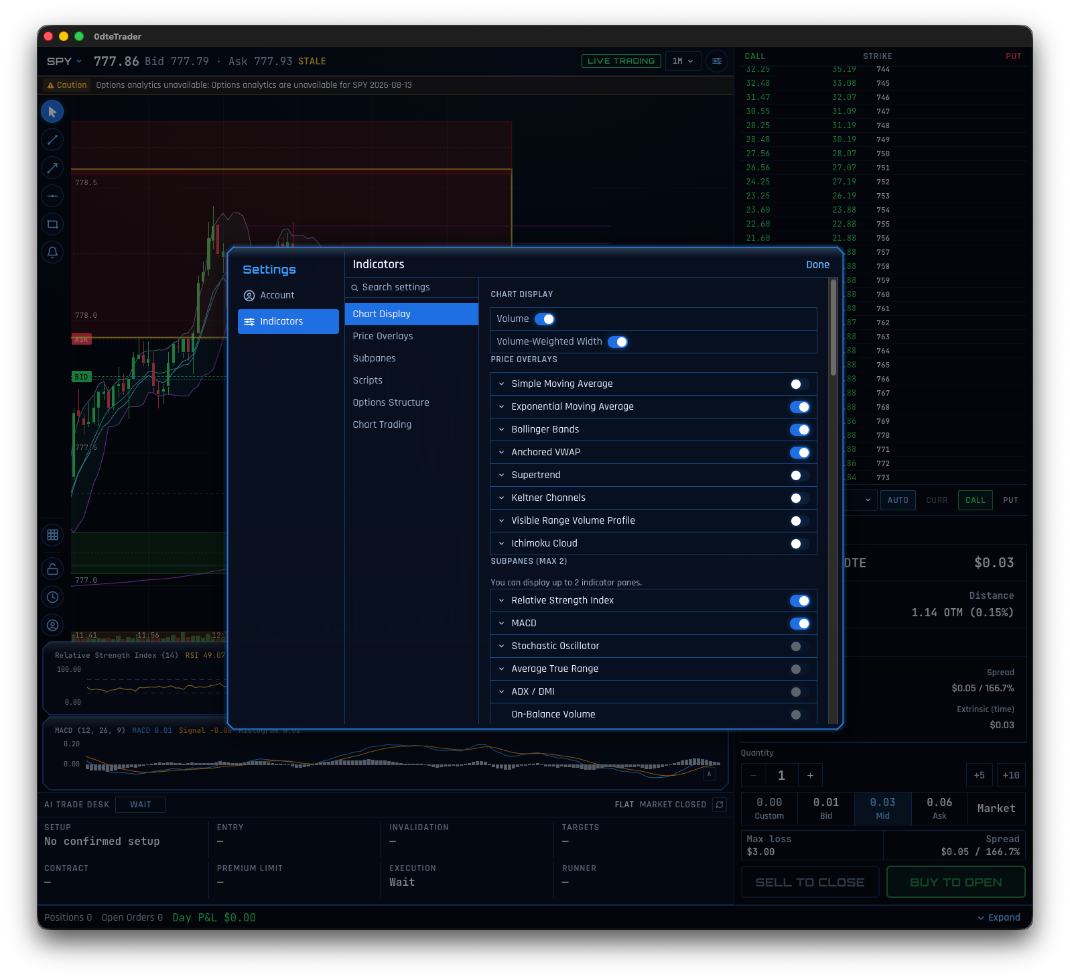The height and width of the screenshot is (979, 1070).
Task: Open the 1M timeframe dropdown
Action: tap(682, 61)
